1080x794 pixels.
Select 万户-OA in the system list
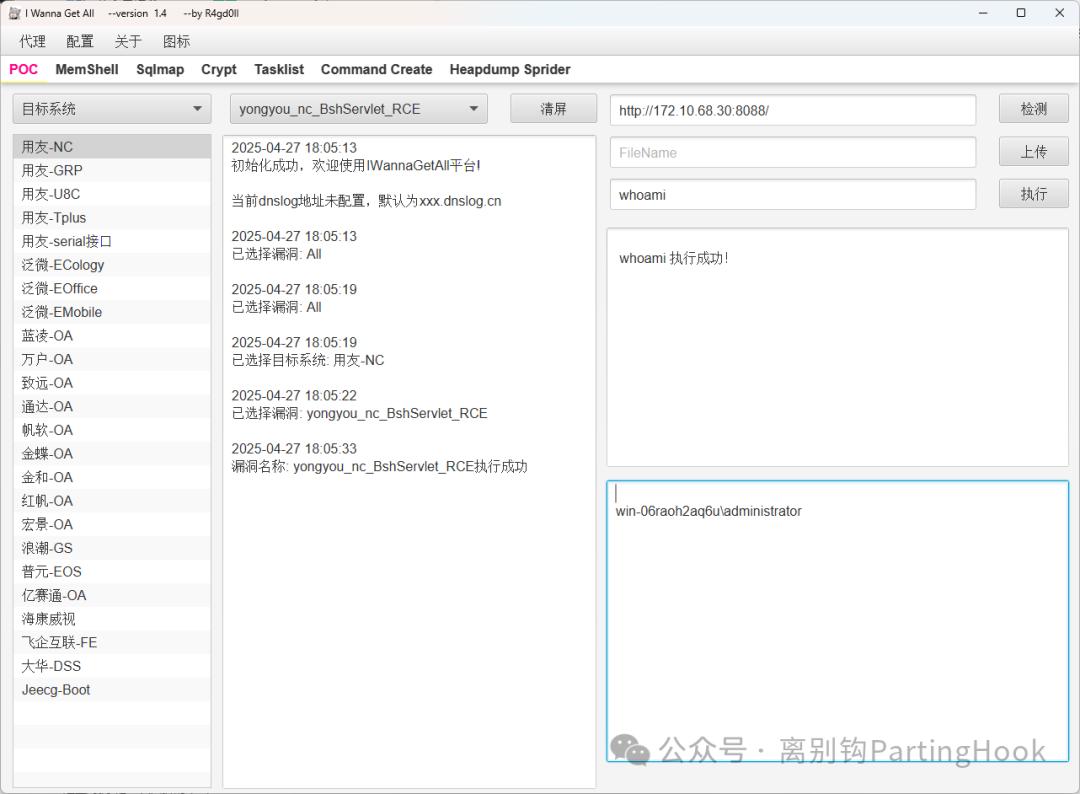(x=112, y=359)
